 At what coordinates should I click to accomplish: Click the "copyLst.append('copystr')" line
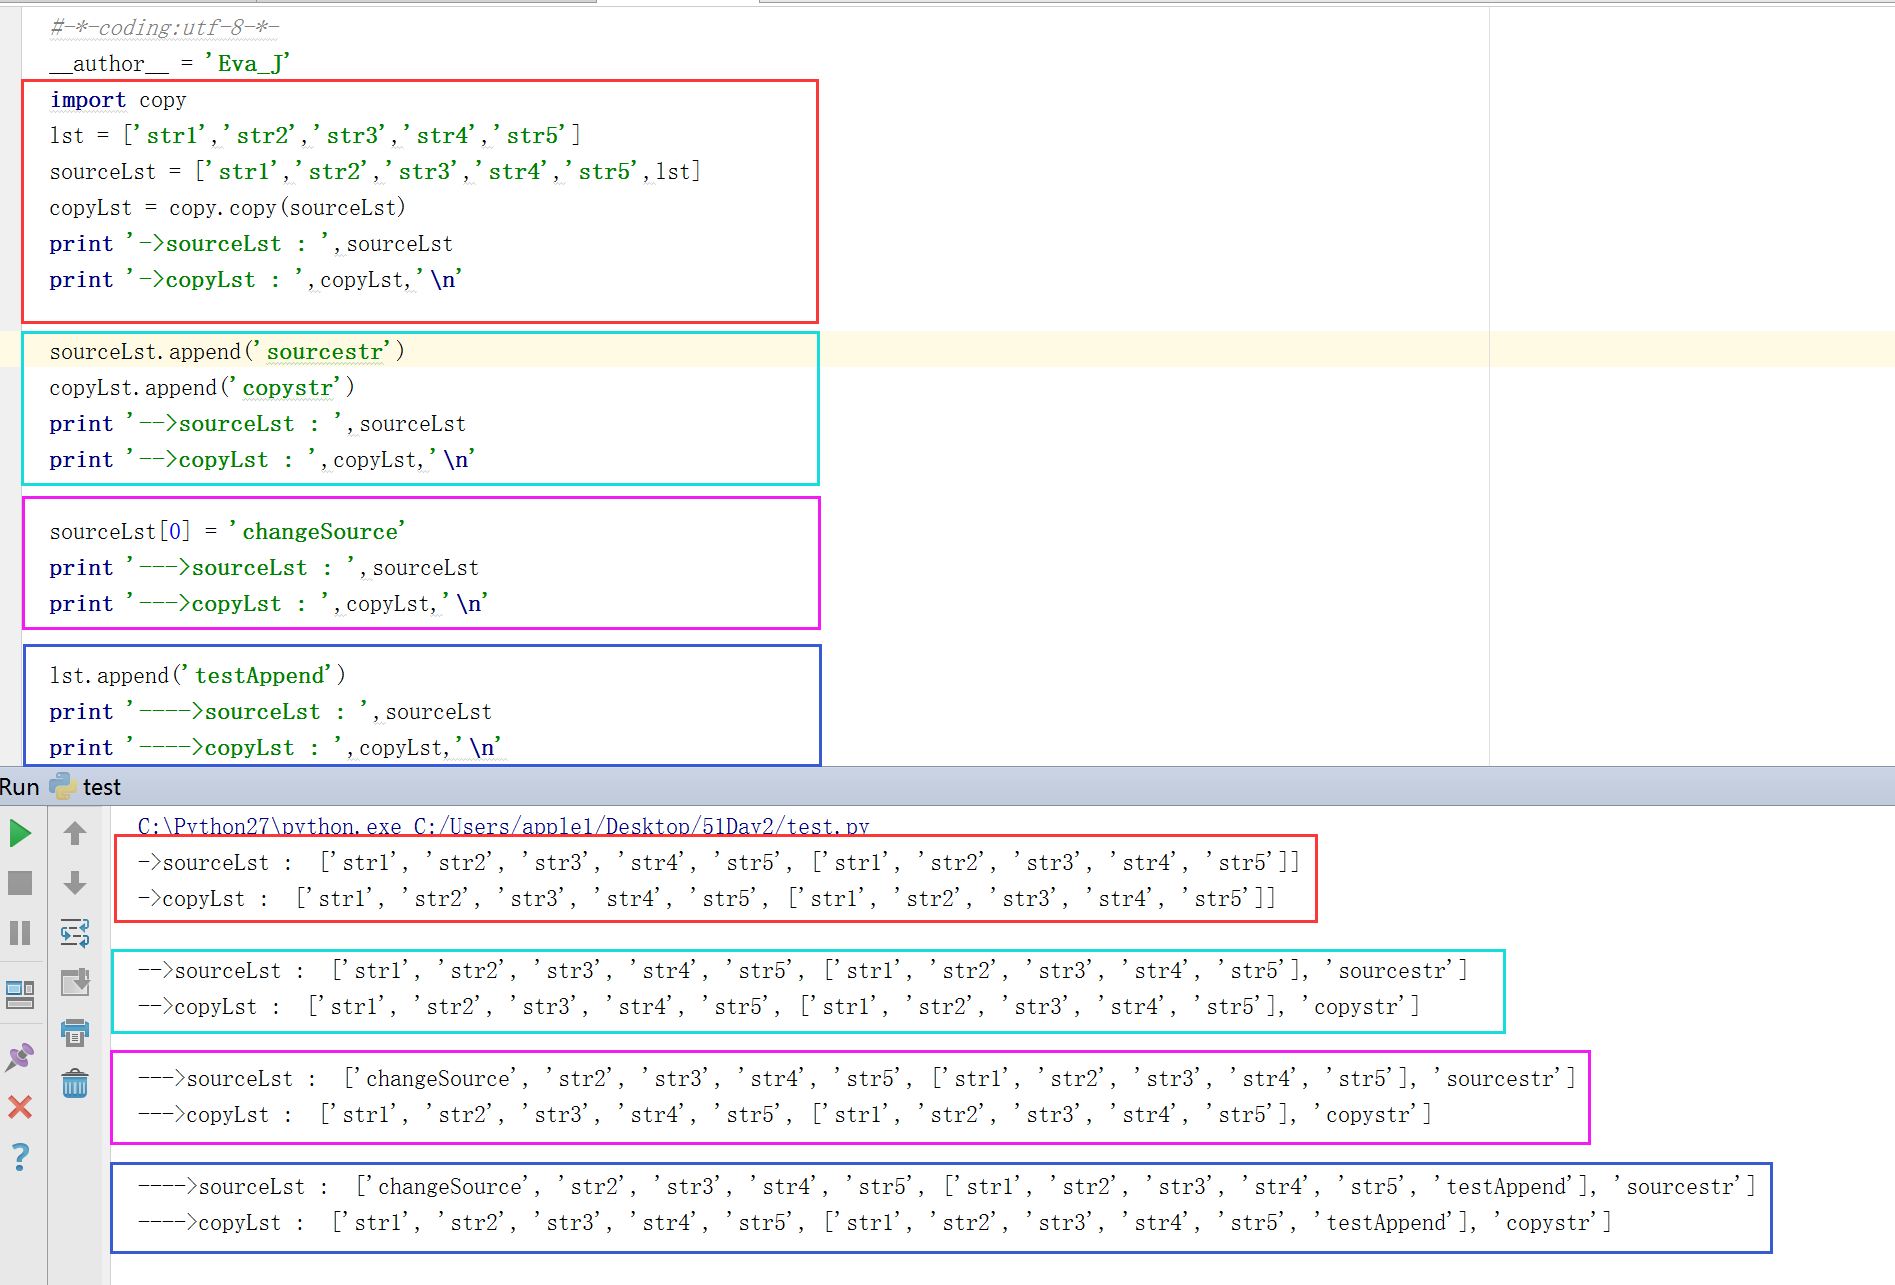202,388
